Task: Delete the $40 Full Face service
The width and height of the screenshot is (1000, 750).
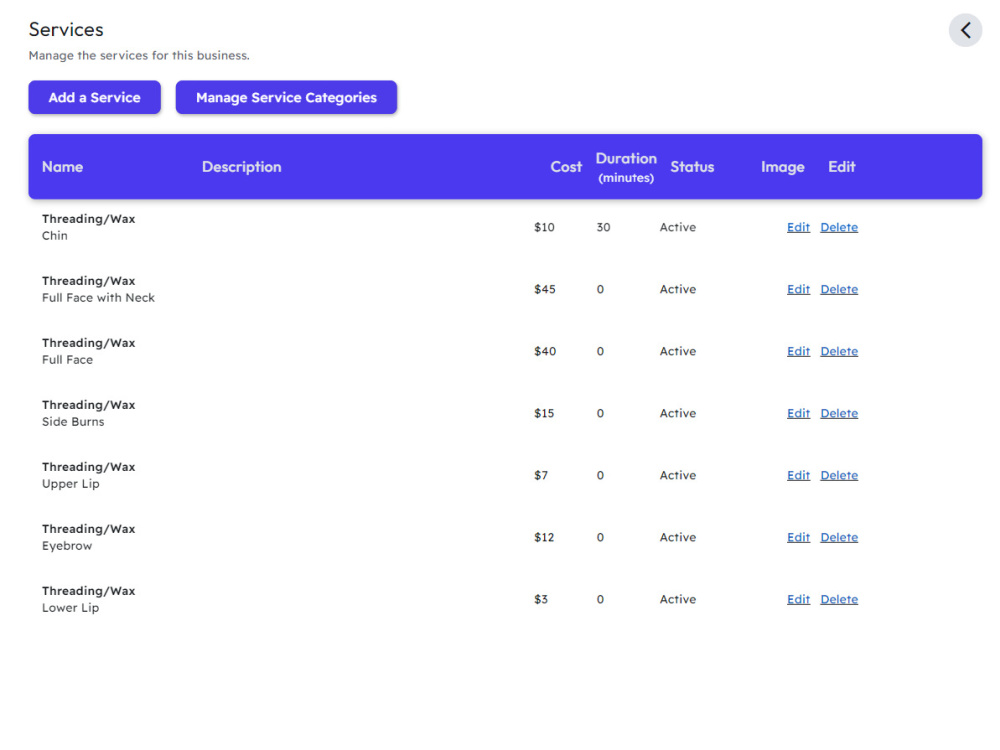Action: point(839,351)
